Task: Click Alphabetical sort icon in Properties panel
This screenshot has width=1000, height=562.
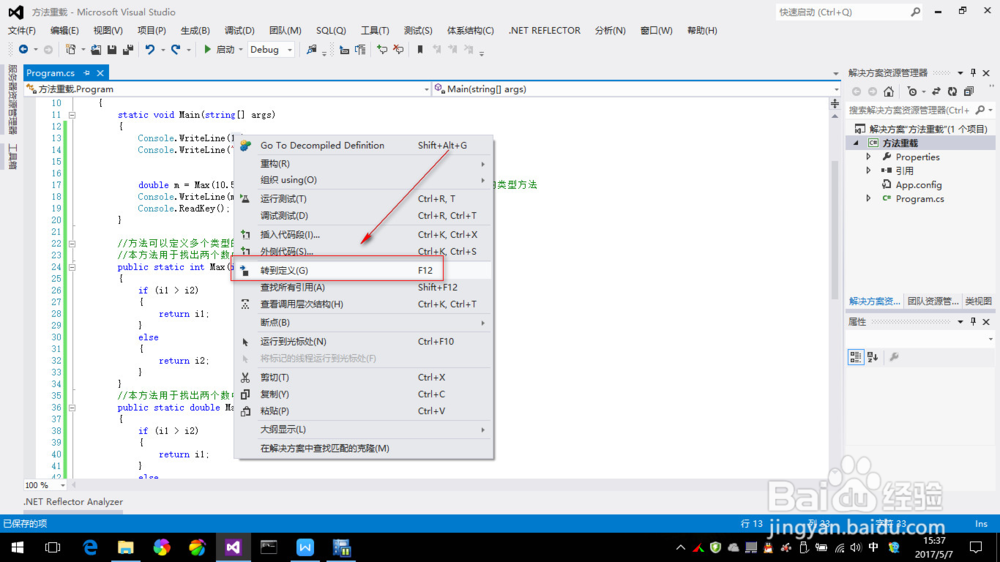Action: click(872, 357)
